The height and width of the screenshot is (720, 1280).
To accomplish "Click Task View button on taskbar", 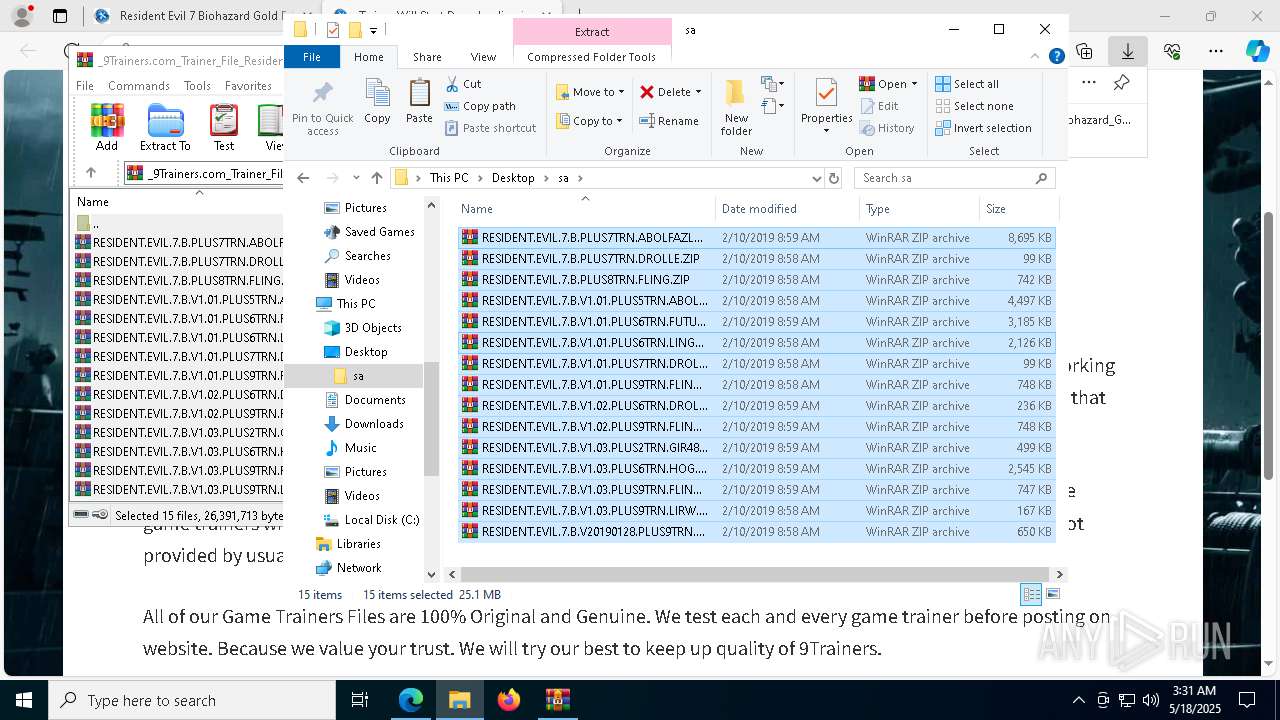I will pos(360,700).
